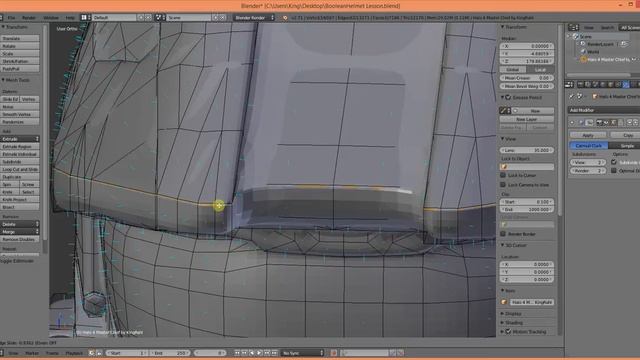The height and width of the screenshot is (360, 640).
Task: Open the Help menu
Action: point(70,18)
